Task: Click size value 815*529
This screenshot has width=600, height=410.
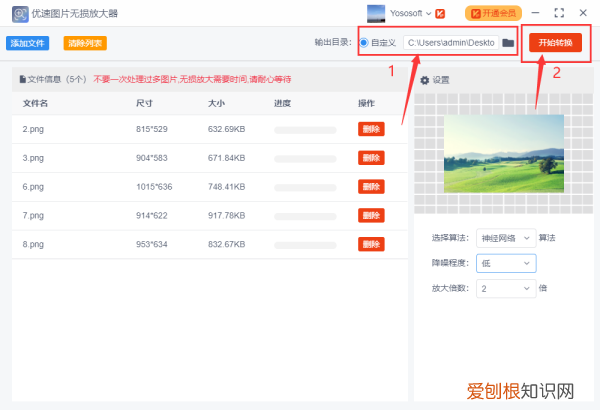Action: coord(152,129)
